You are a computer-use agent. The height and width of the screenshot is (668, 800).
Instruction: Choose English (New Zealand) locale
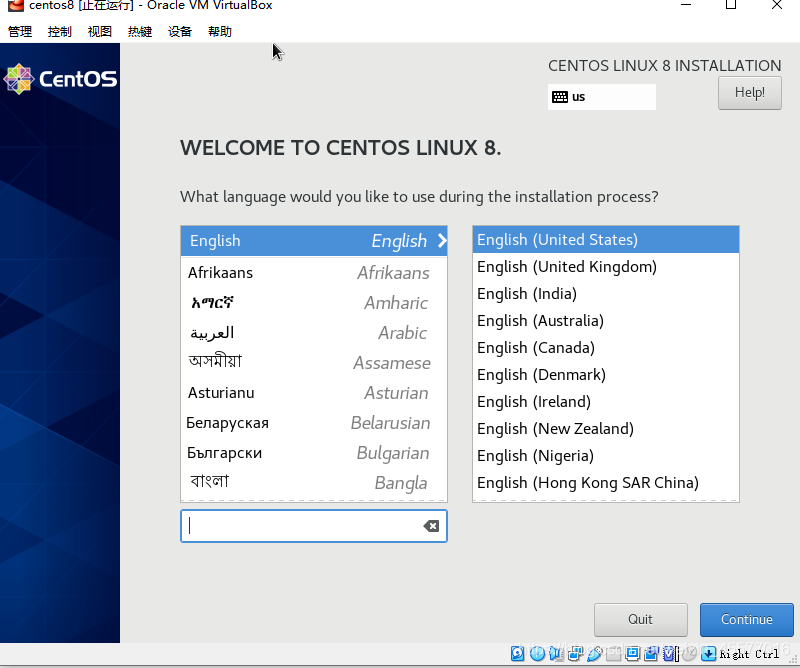pos(606,429)
